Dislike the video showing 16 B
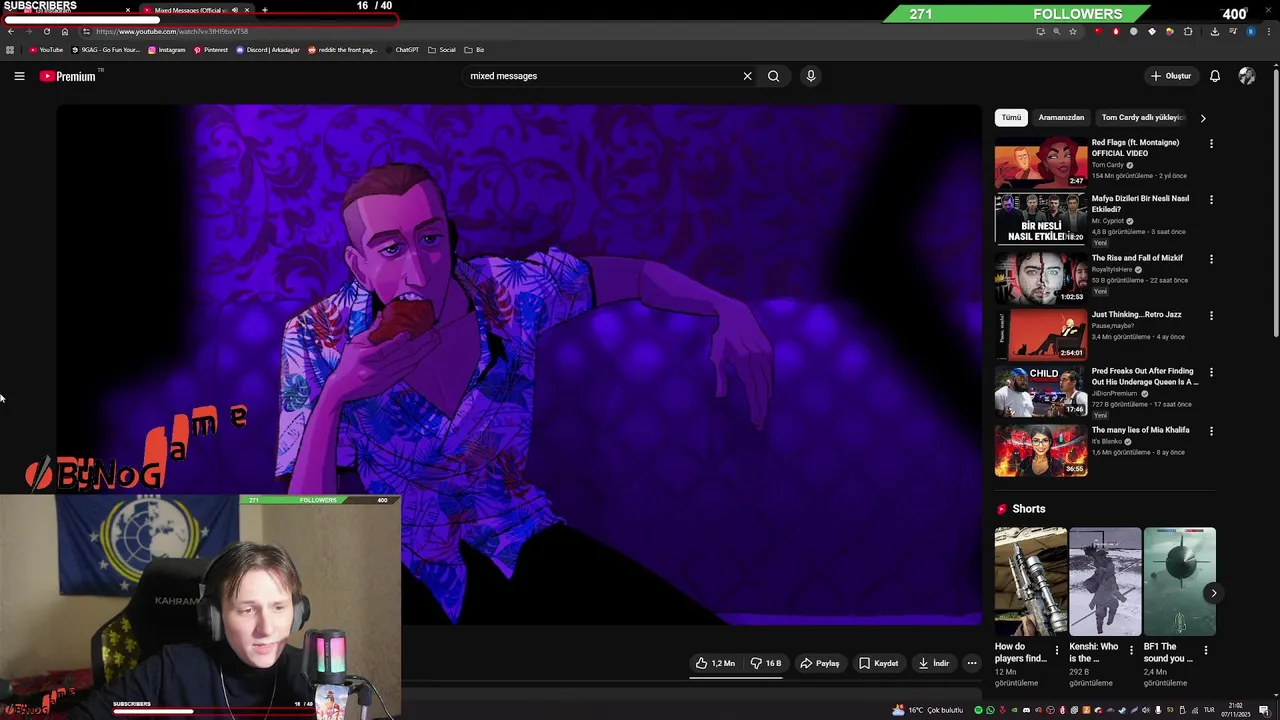Screen dimensions: 1280x720 click(x=766, y=663)
